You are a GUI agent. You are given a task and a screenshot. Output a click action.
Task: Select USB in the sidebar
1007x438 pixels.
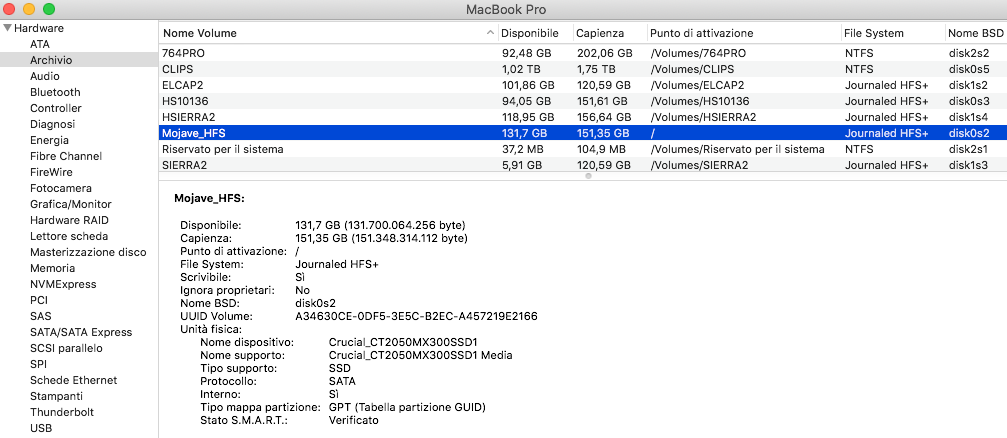[x=41, y=428]
